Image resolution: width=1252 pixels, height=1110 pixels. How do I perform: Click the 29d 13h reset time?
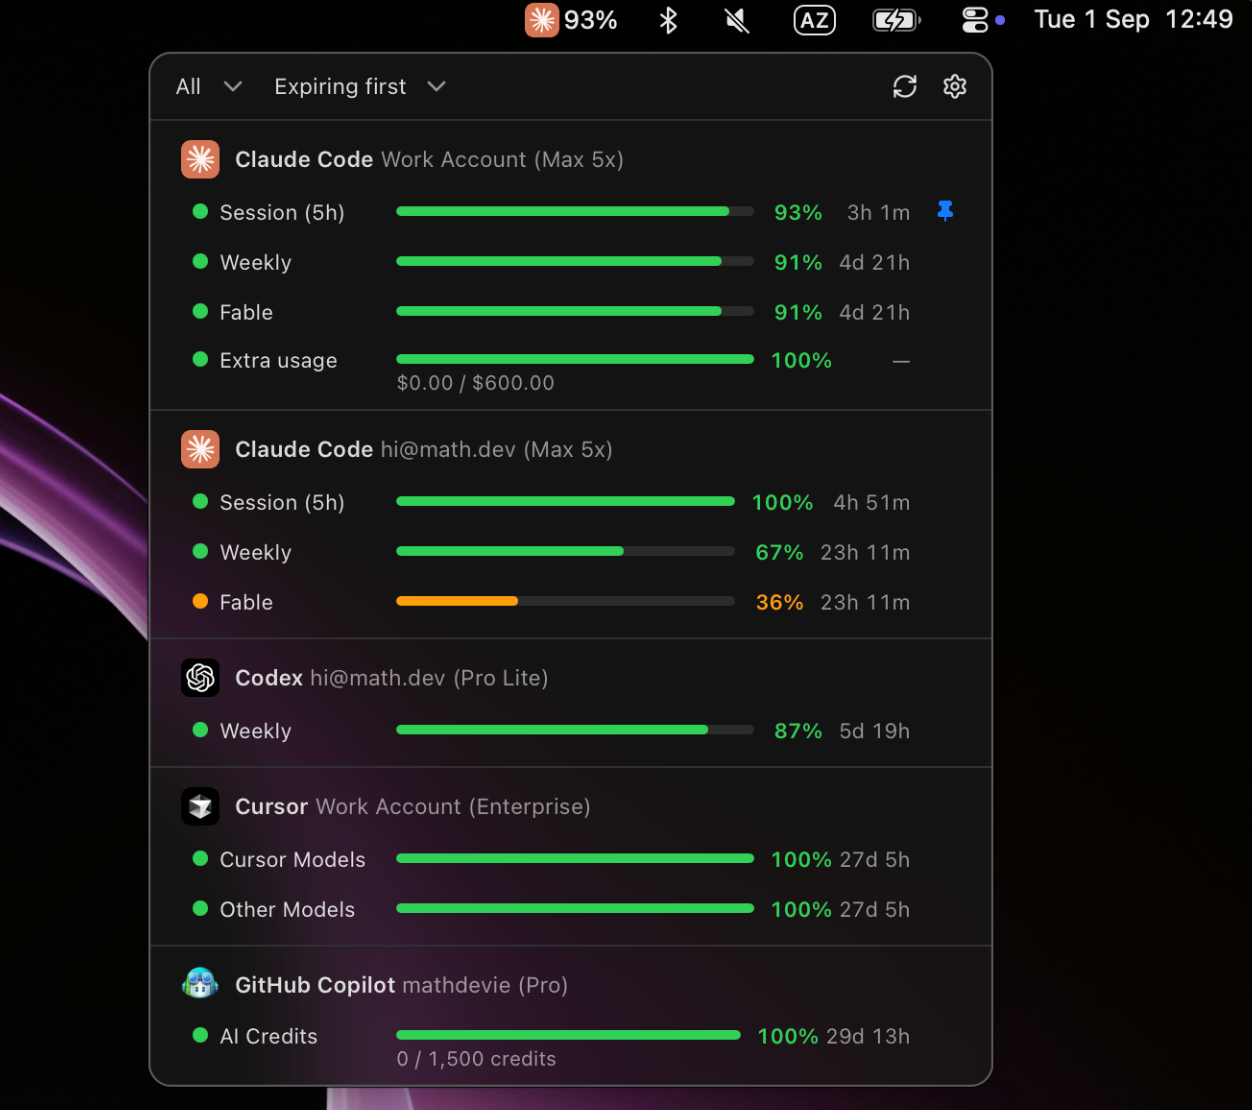point(869,1037)
